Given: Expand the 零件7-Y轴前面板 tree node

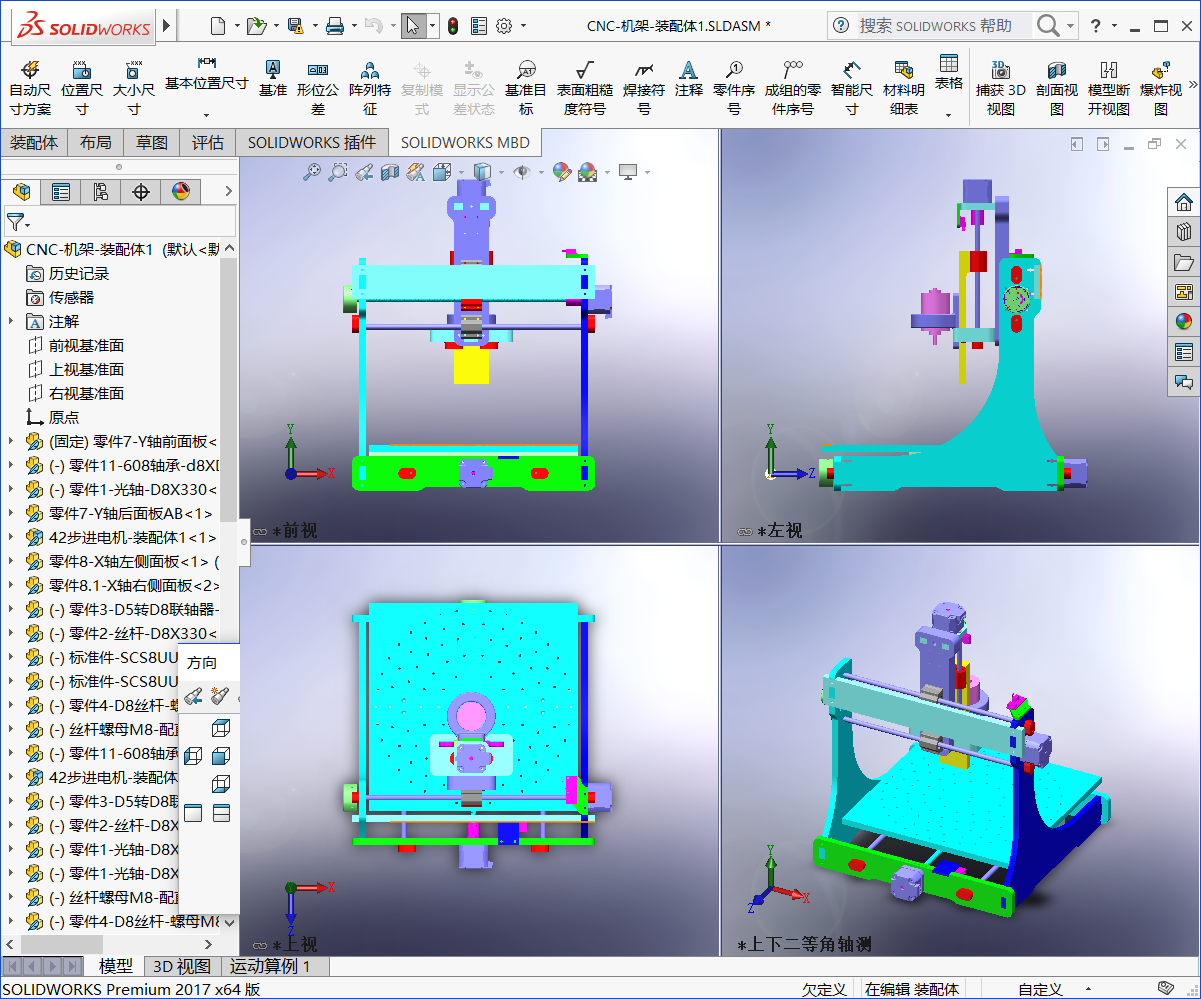Looking at the screenshot, I should point(11,441).
